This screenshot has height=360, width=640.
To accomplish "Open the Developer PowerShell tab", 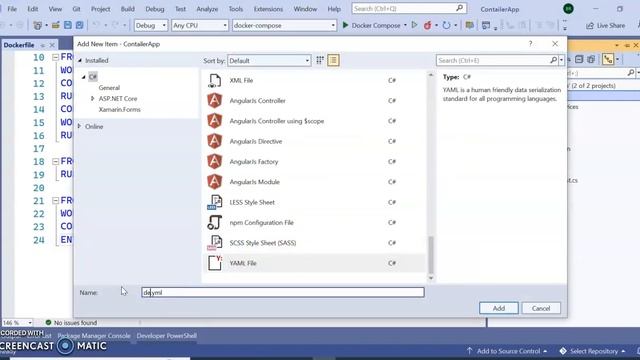I will coord(167,336).
